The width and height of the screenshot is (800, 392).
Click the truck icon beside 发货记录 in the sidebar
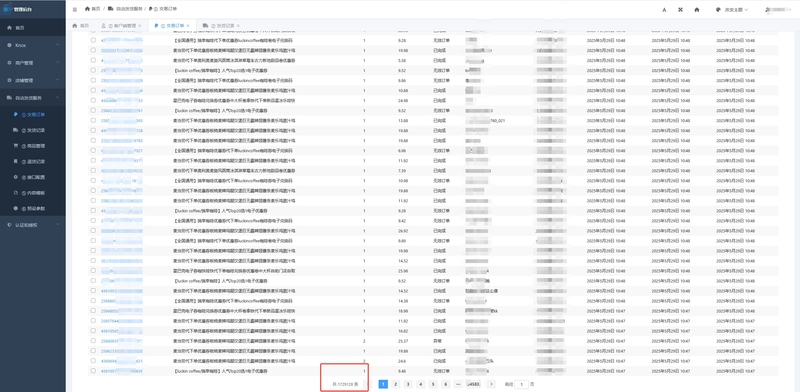point(16,130)
